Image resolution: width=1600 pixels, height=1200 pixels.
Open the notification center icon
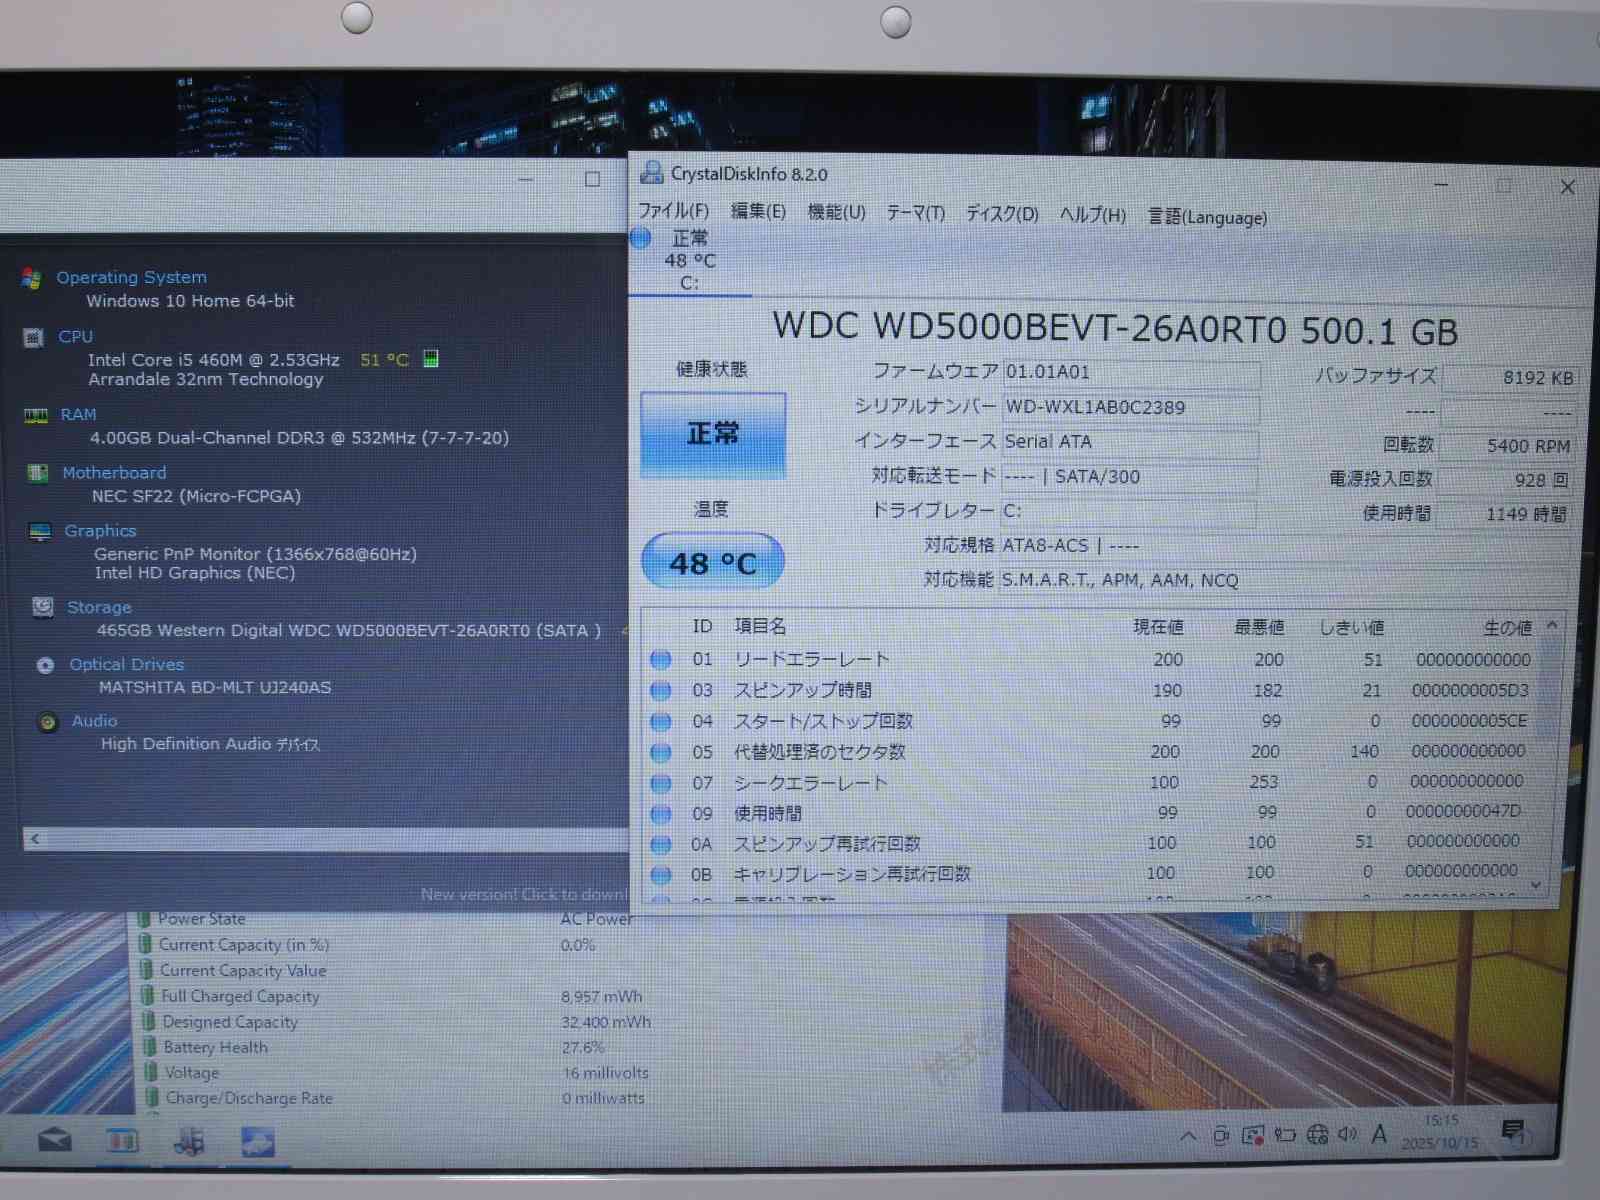[1514, 1132]
